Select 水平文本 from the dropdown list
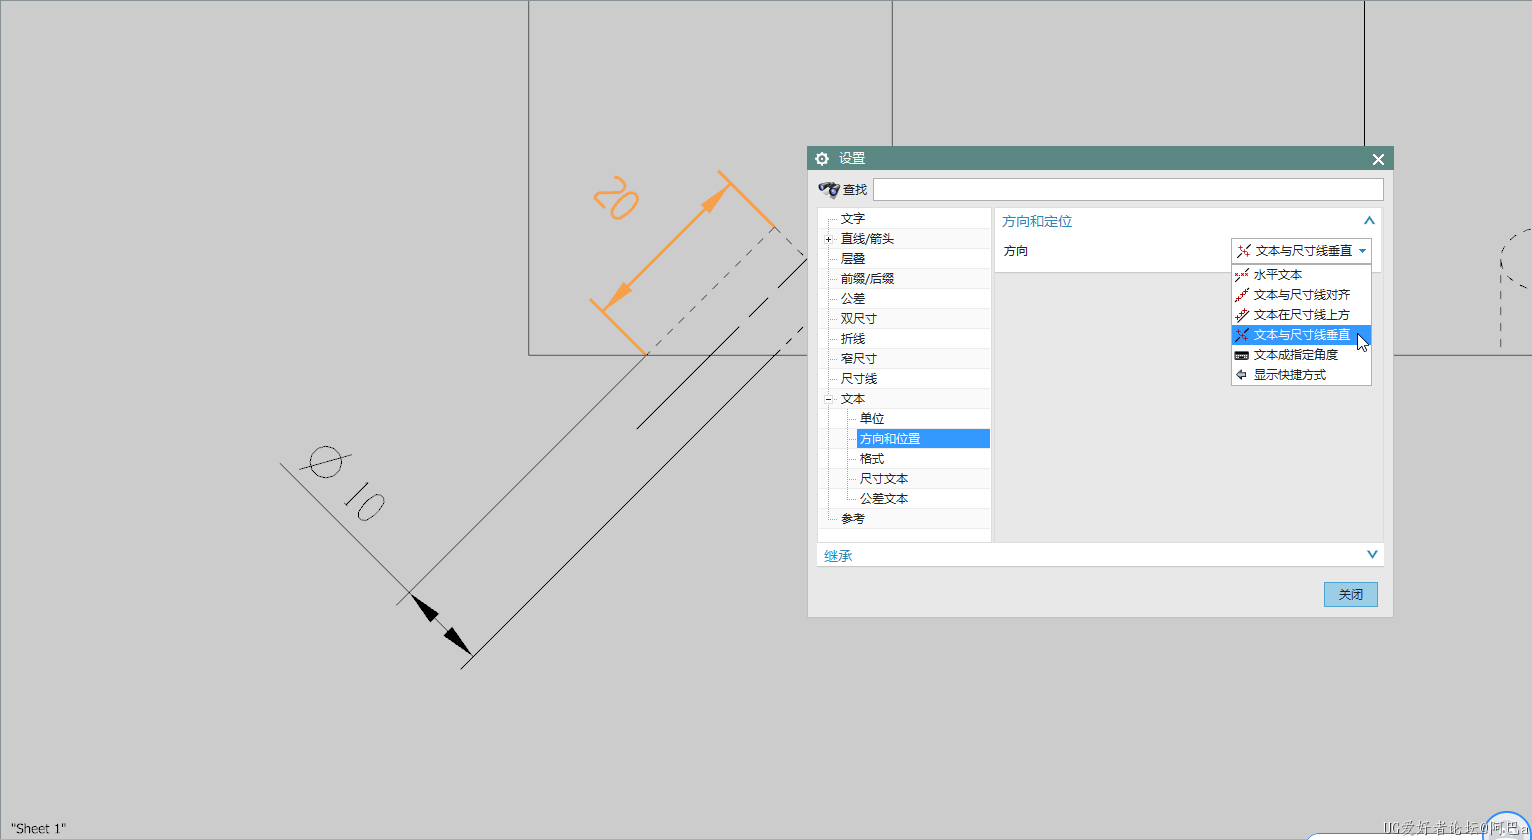 [x=1301, y=275]
